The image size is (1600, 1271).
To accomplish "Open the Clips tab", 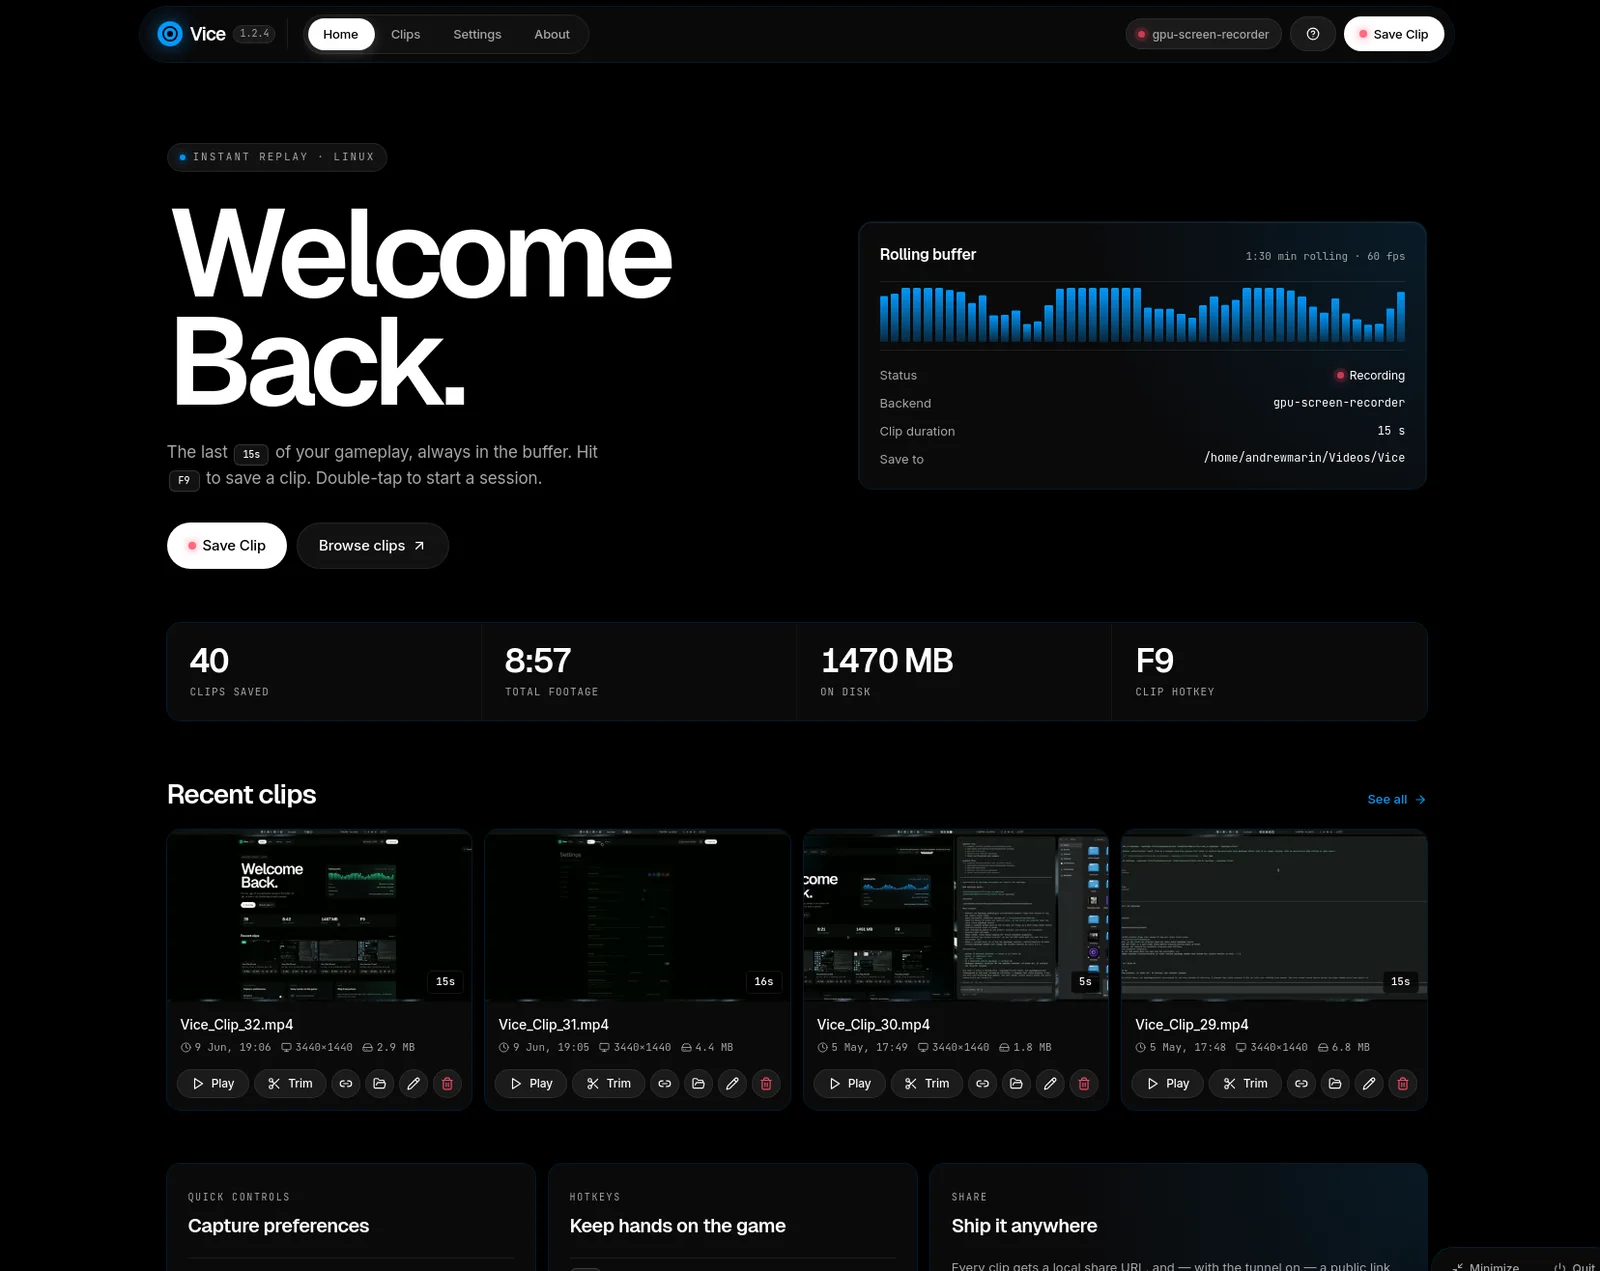I will click(x=405, y=34).
